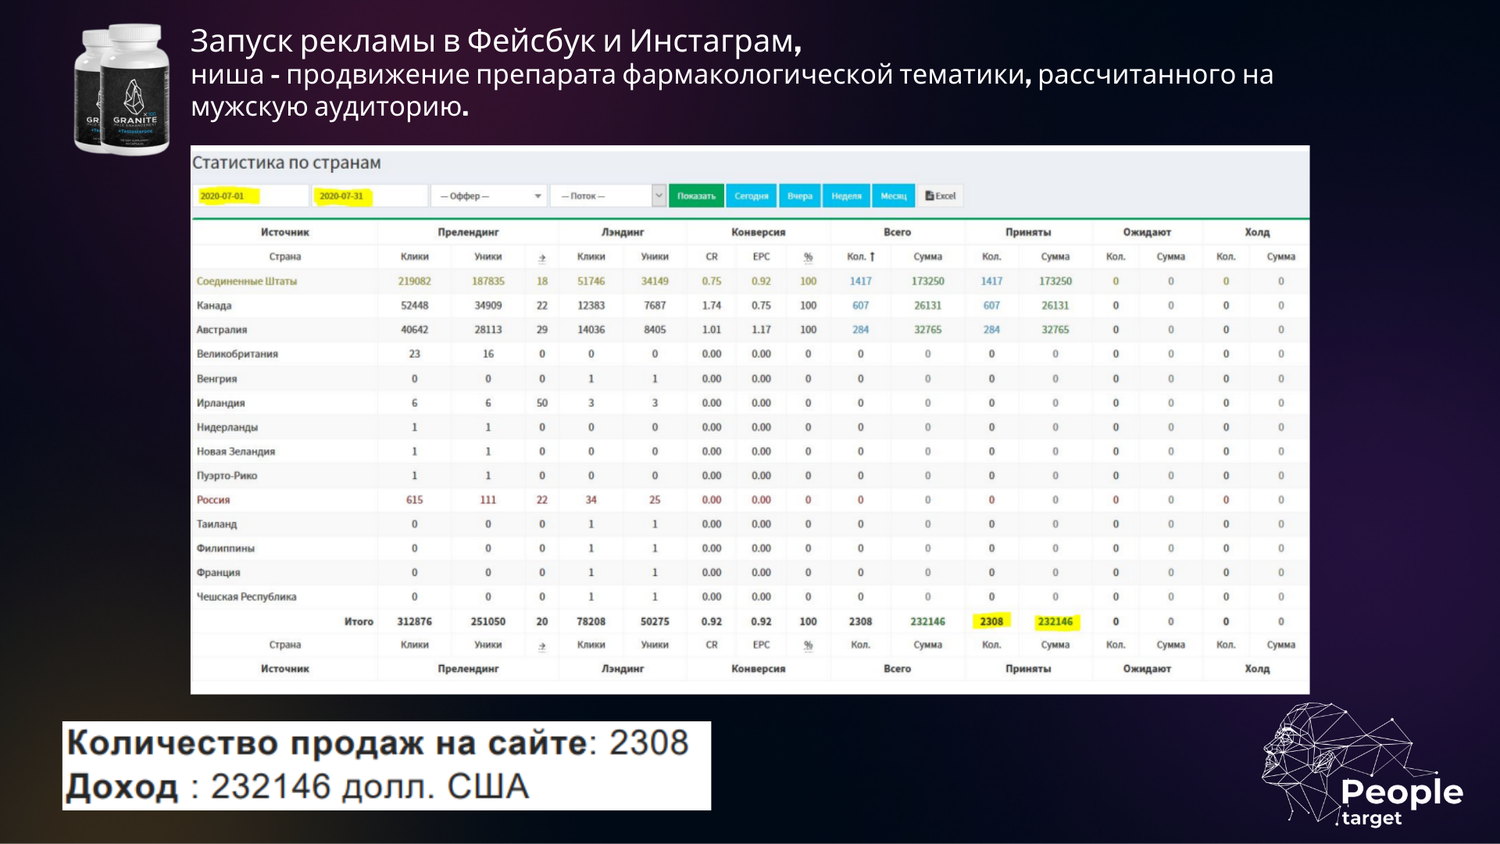Click the Статистика по странам heading

[x=286, y=163]
